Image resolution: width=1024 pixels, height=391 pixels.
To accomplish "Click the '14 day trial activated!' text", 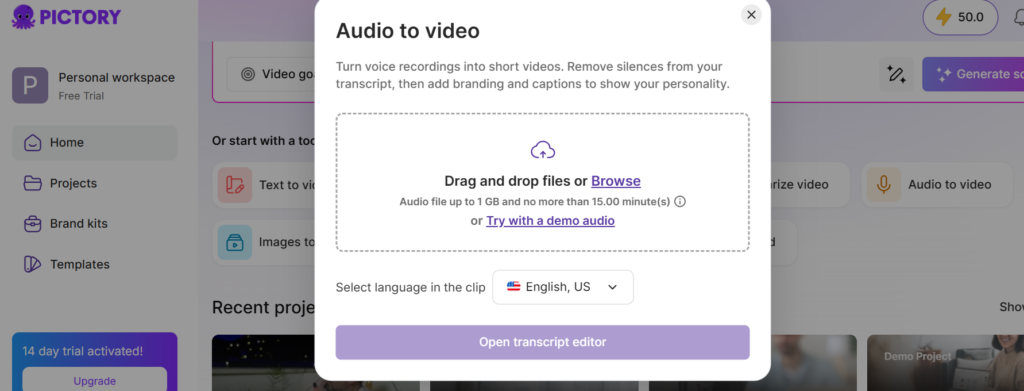I will tap(82, 351).
